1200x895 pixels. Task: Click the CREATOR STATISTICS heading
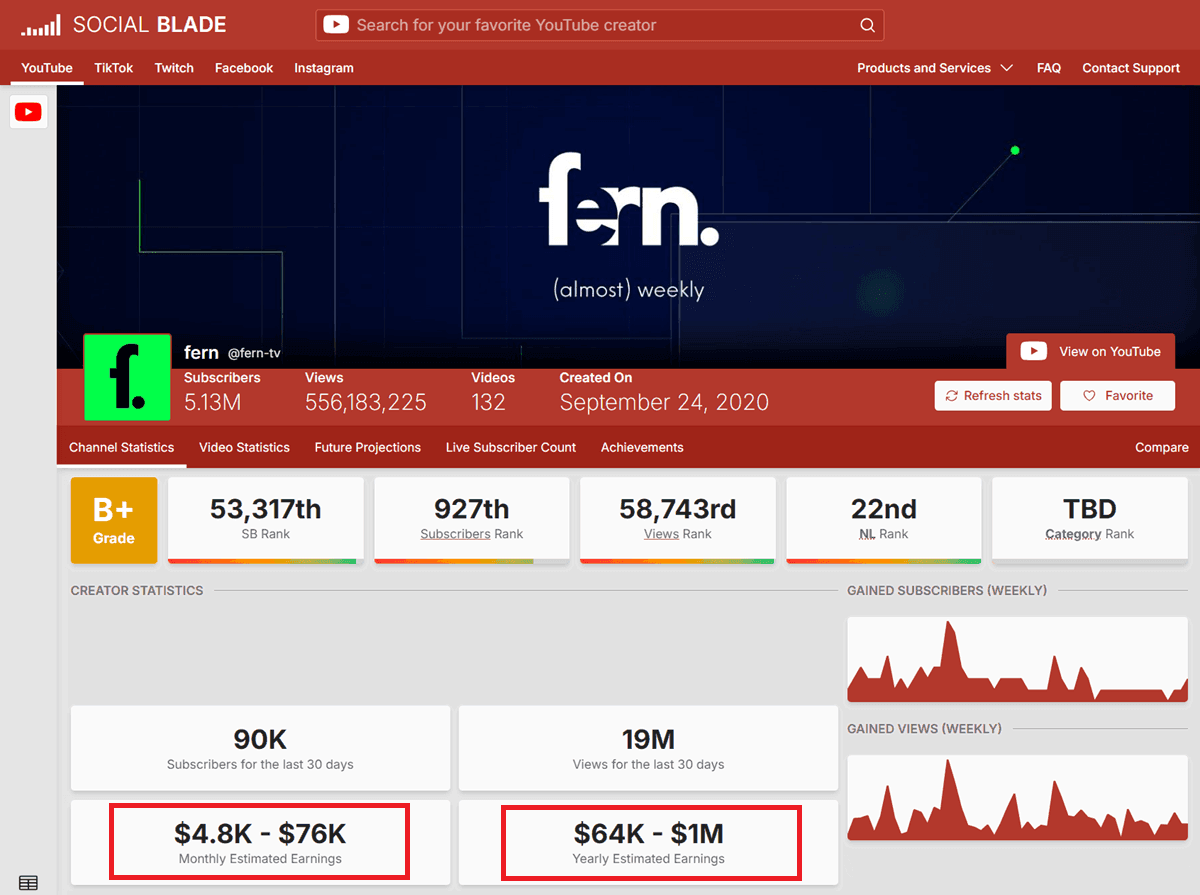[137, 590]
